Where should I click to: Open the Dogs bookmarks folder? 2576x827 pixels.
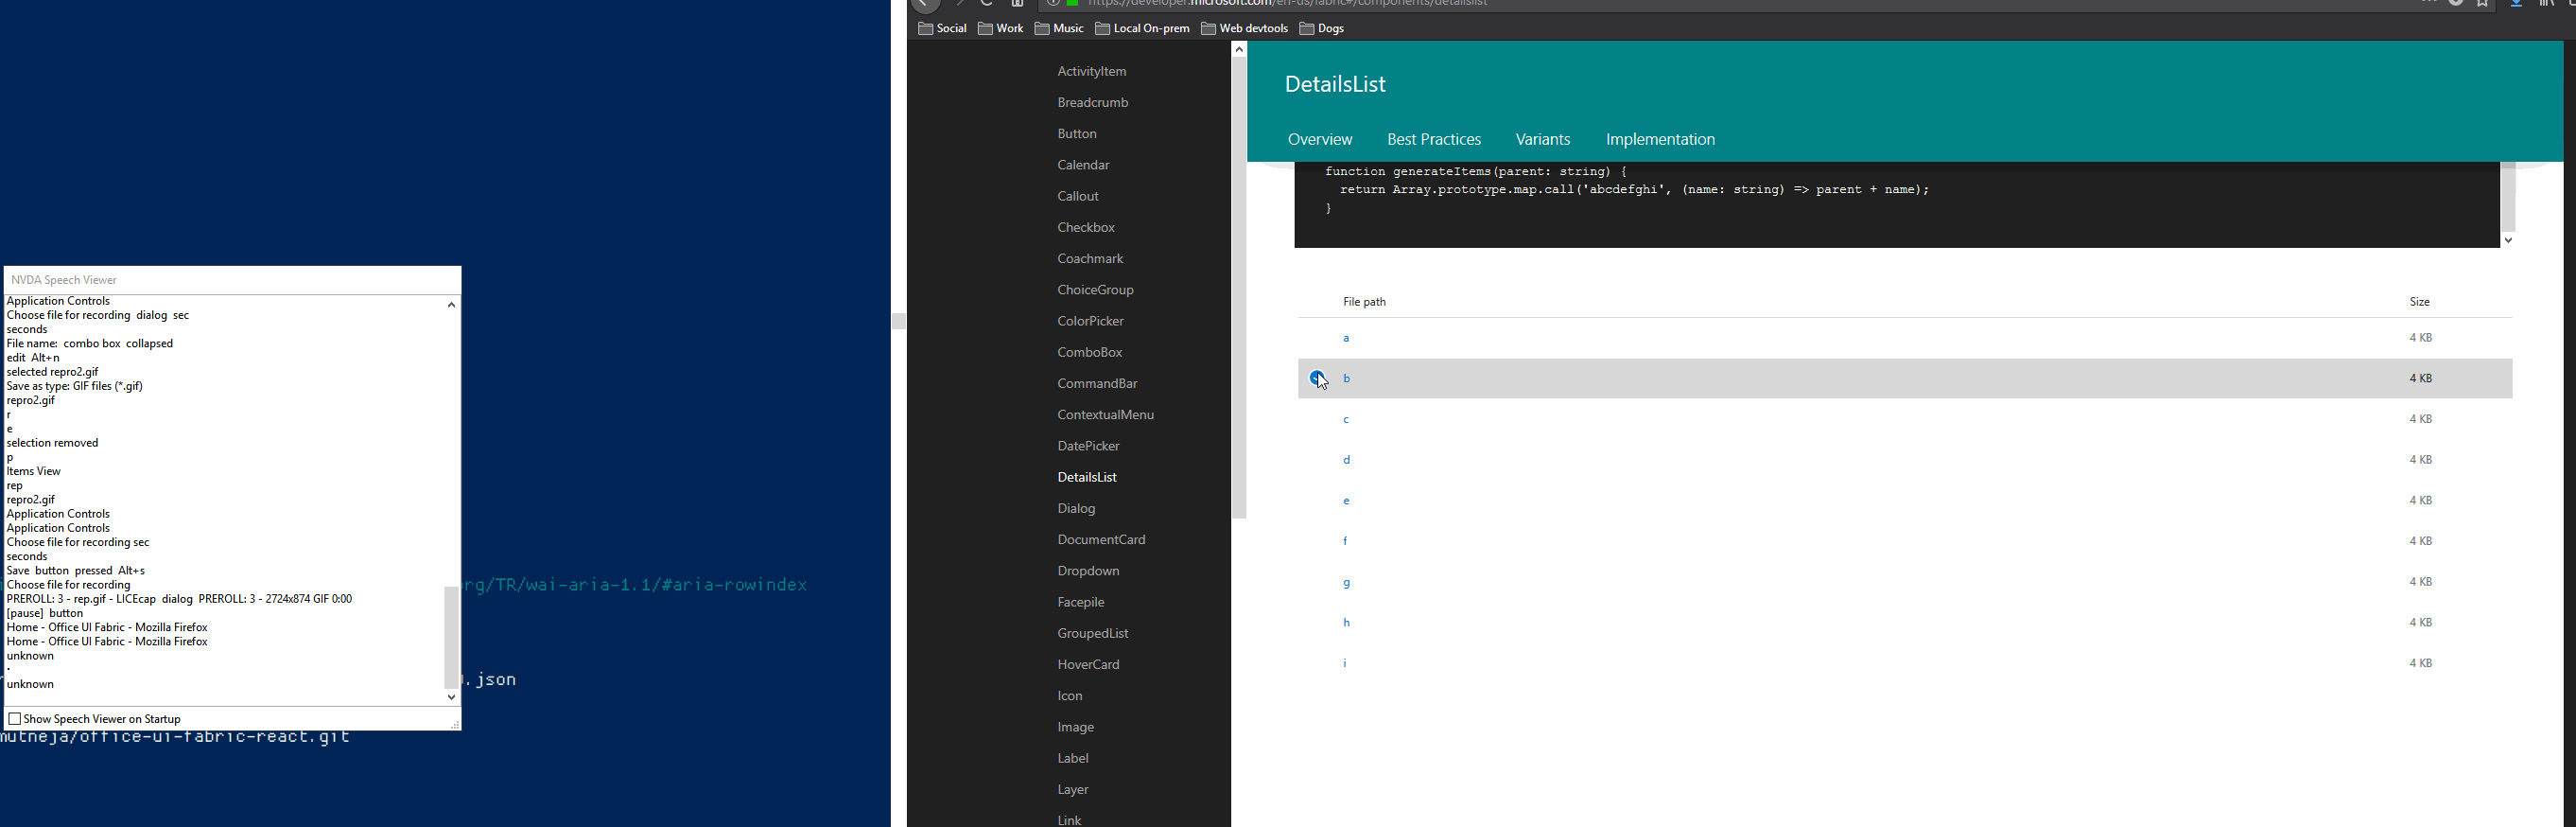click(x=1321, y=28)
